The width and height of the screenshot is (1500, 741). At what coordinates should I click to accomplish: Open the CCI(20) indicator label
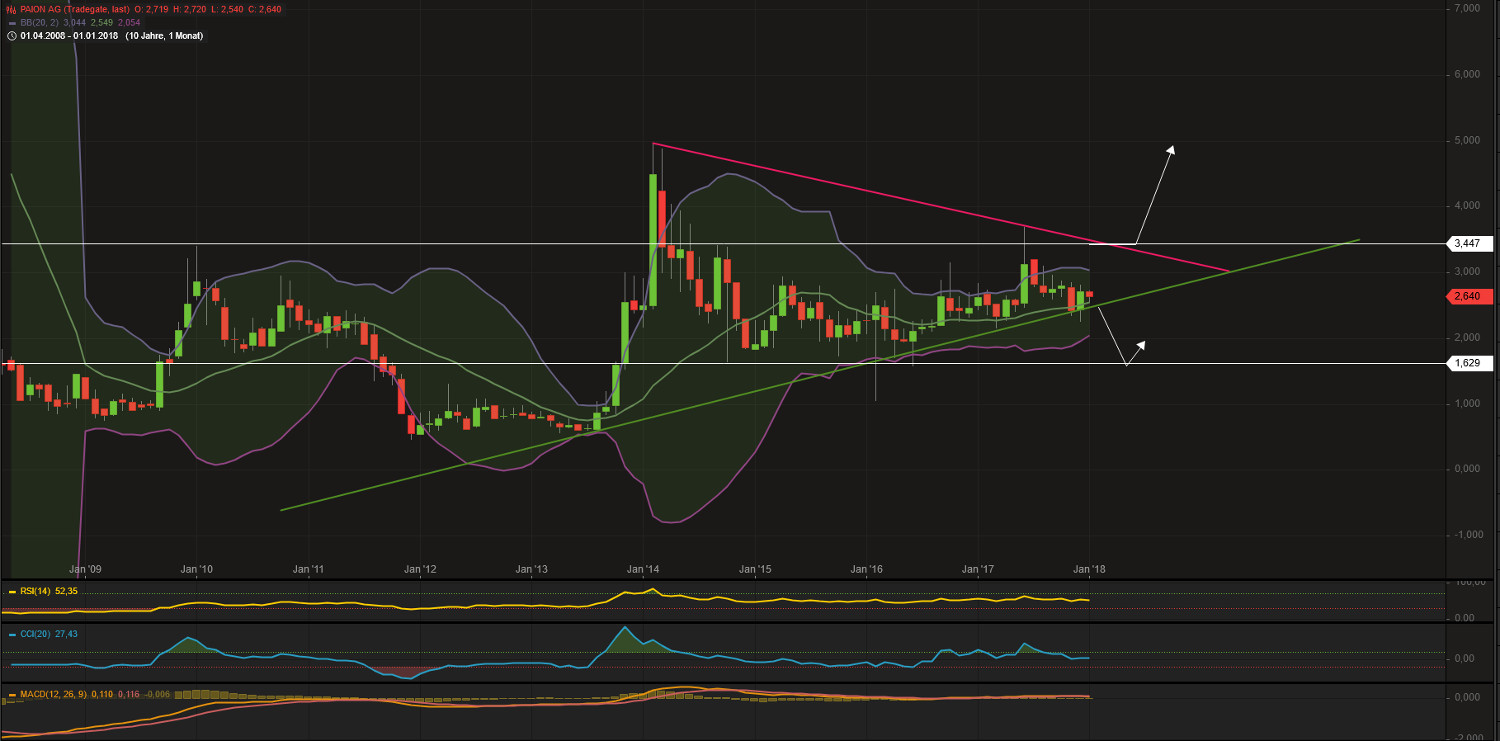pyautogui.click(x=36, y=634)
